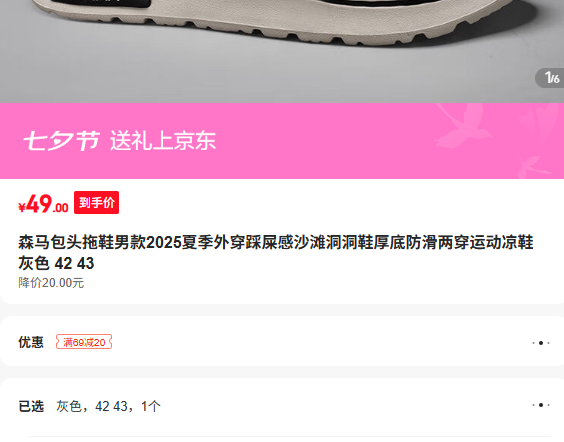This screenshot has height=442, width=564.
Task: Expand the 已选 selection section label
Action: coord(31,406)
